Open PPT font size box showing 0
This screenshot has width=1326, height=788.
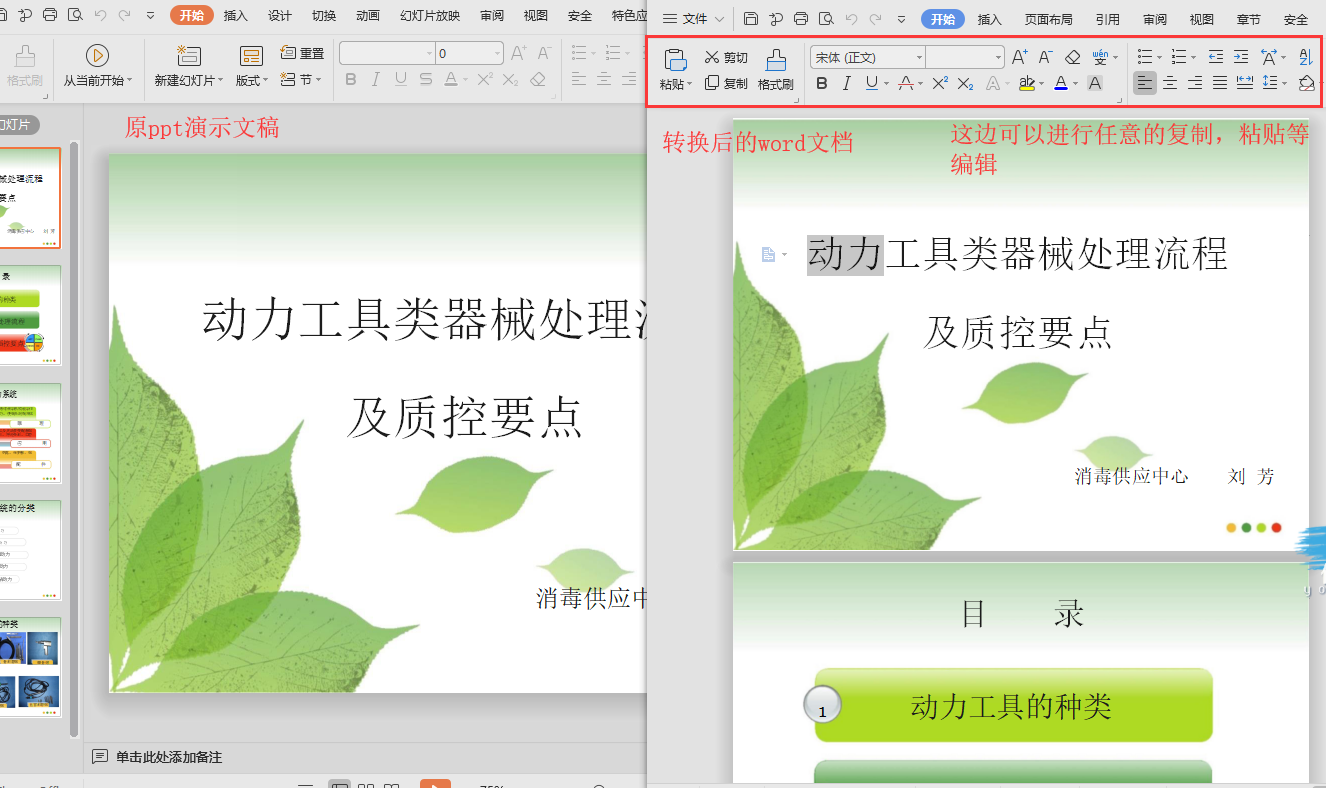[469, 53]
